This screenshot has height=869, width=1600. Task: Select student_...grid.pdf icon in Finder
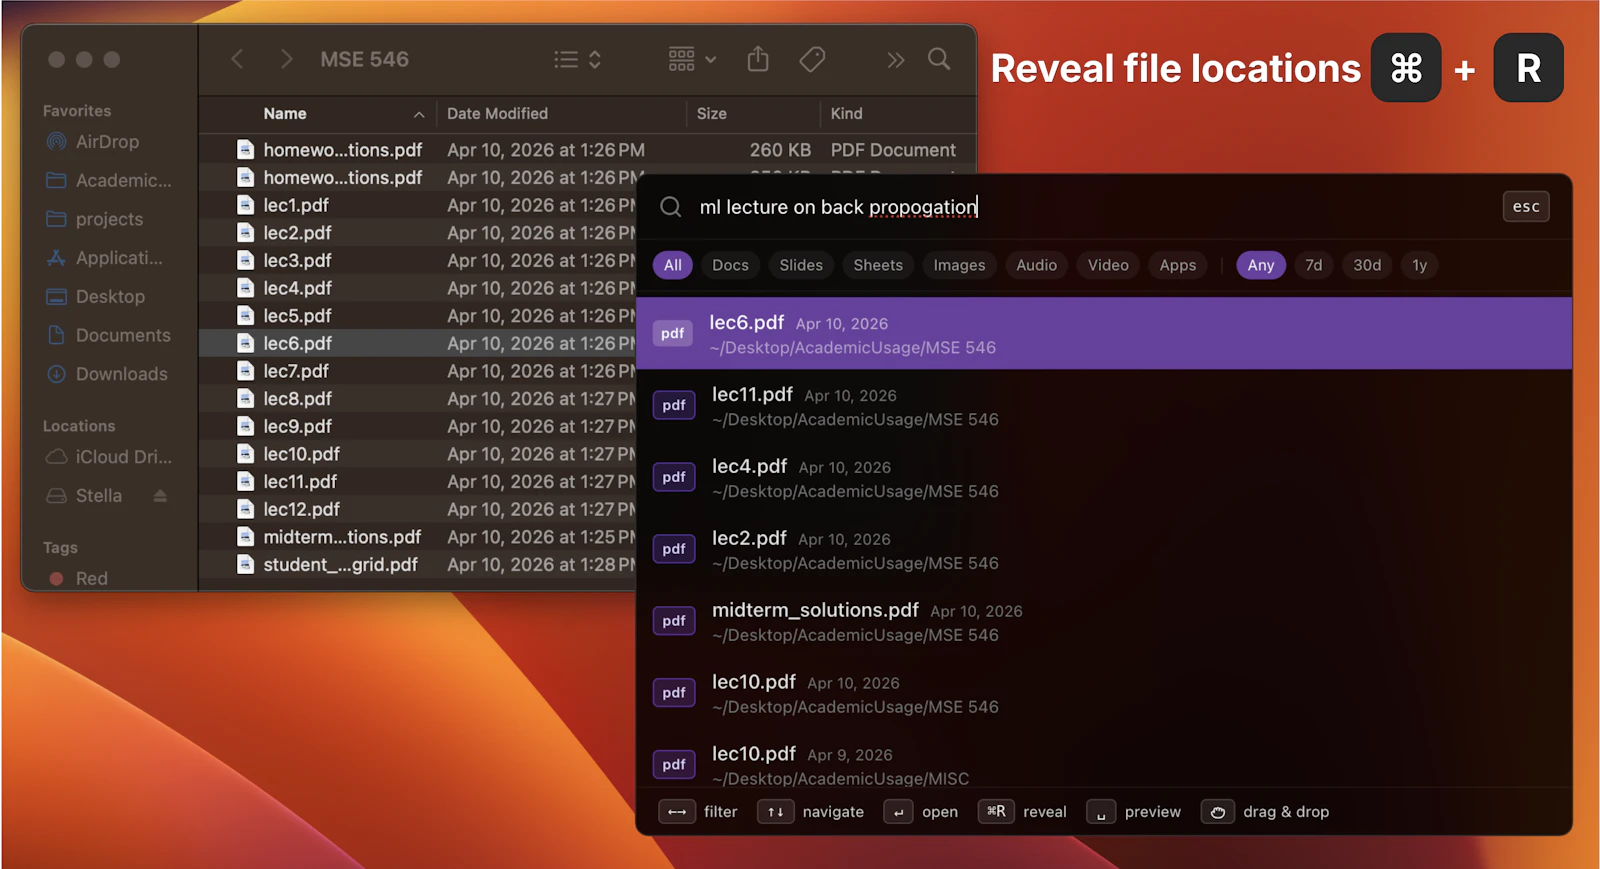(x=245, y=565)
